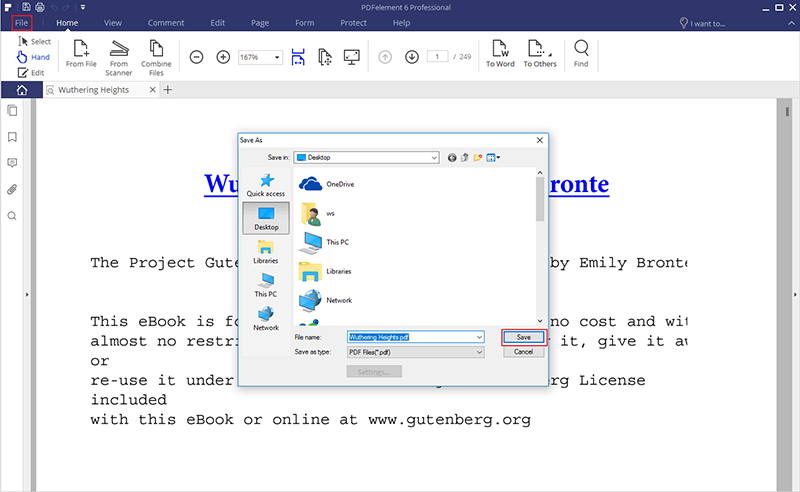This screenshot has height=492, width=800.
Task: Go to previous page arrow
Action: coord(385,57)
